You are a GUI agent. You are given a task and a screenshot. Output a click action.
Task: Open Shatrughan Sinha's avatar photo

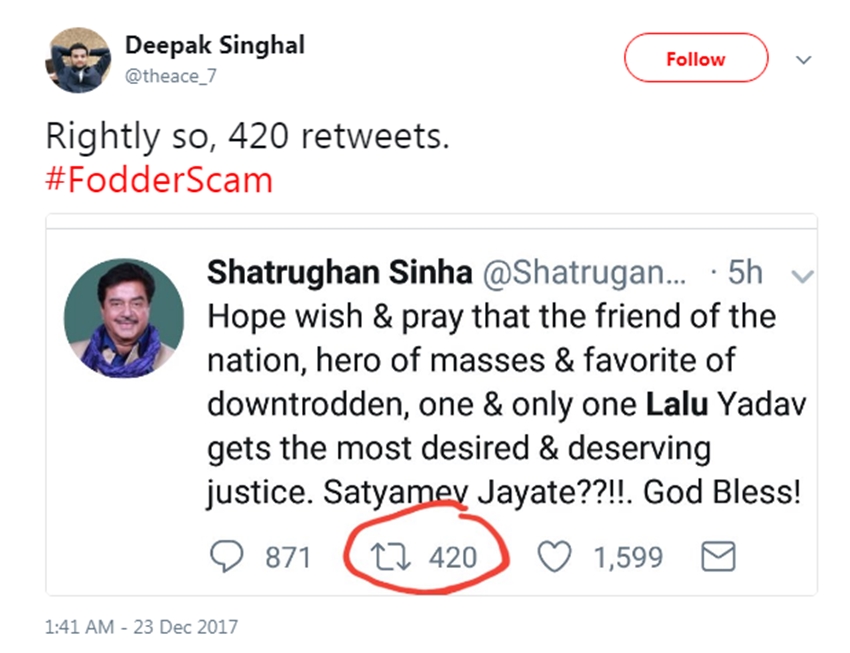[124, 318]
